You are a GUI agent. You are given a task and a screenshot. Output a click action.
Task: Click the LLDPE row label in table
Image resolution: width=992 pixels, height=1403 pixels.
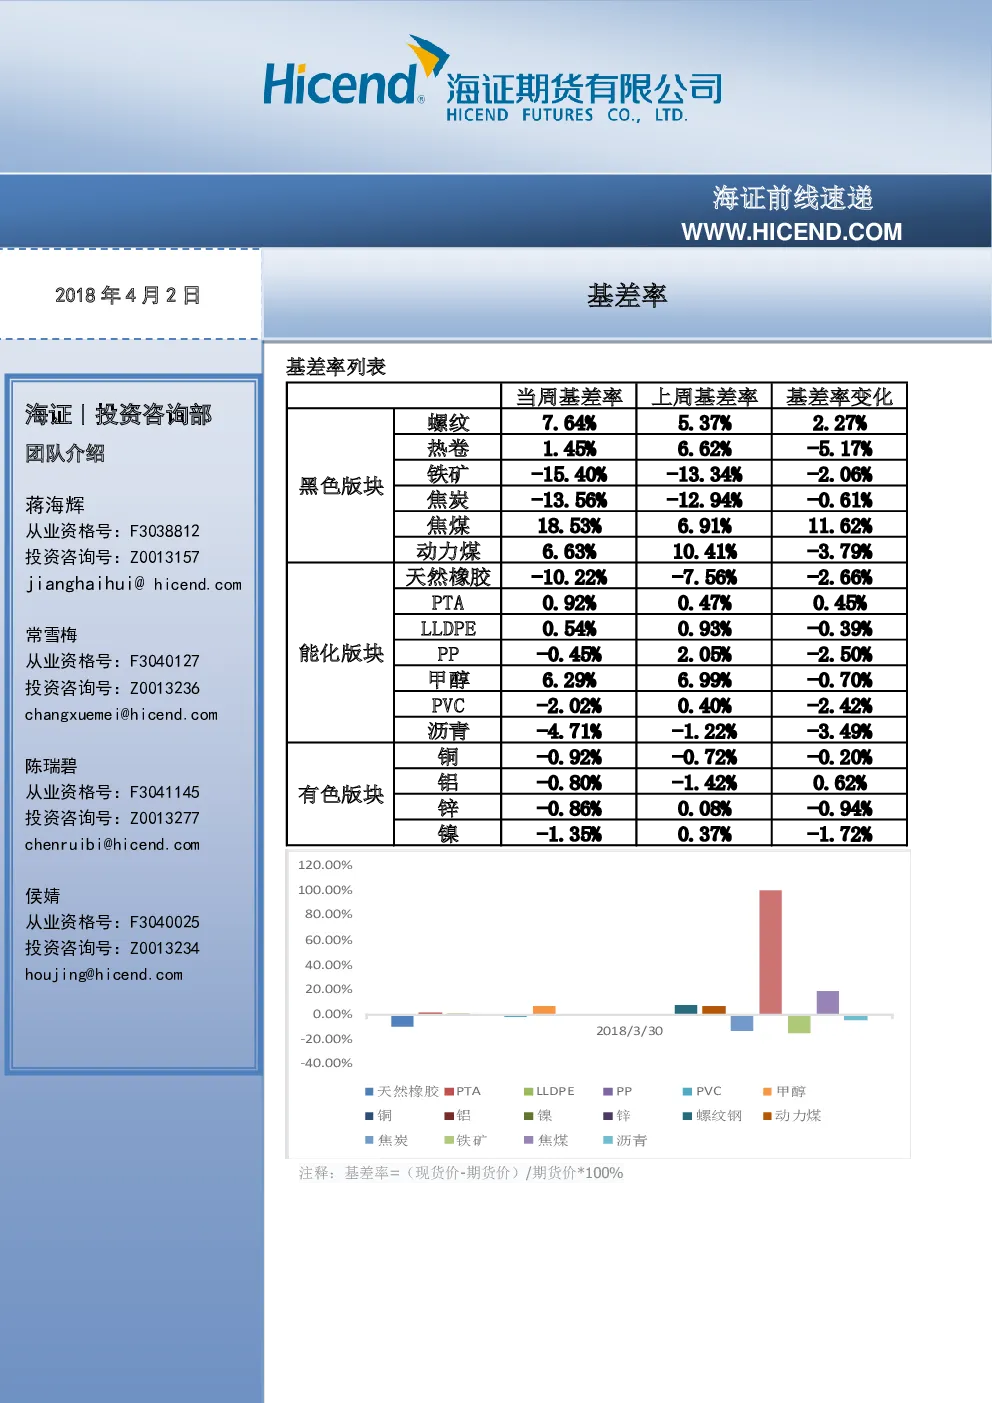point(448,628)
